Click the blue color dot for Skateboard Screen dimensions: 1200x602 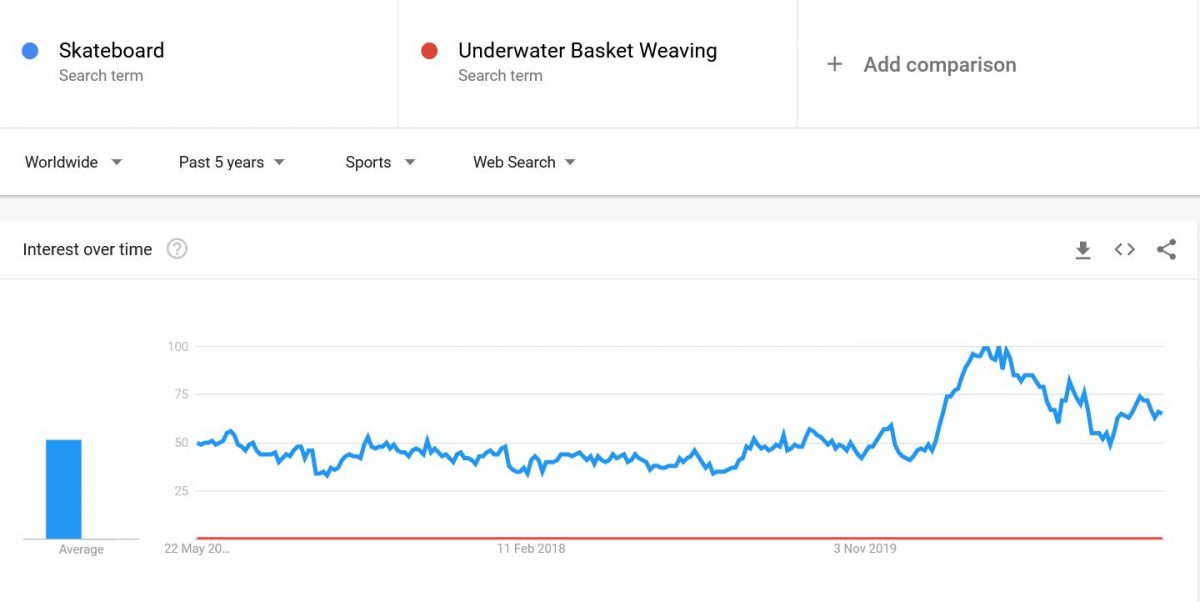(31, 50)
